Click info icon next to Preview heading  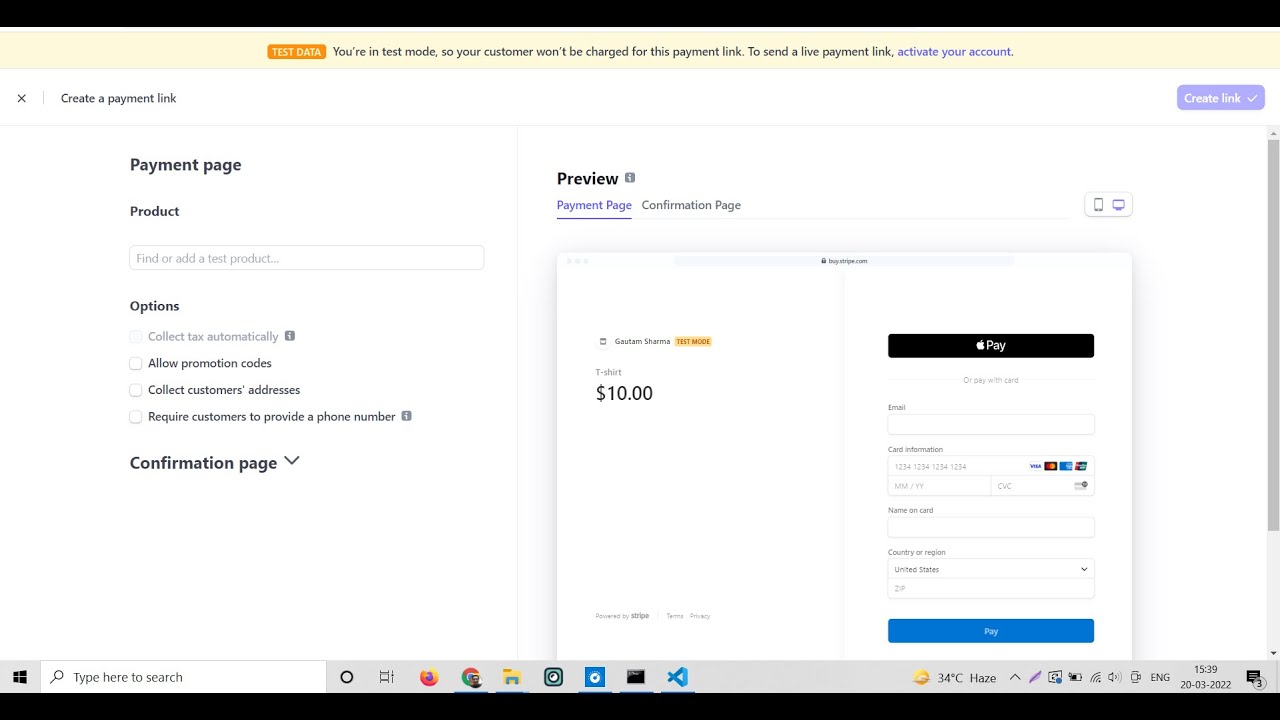pos(630,178)
